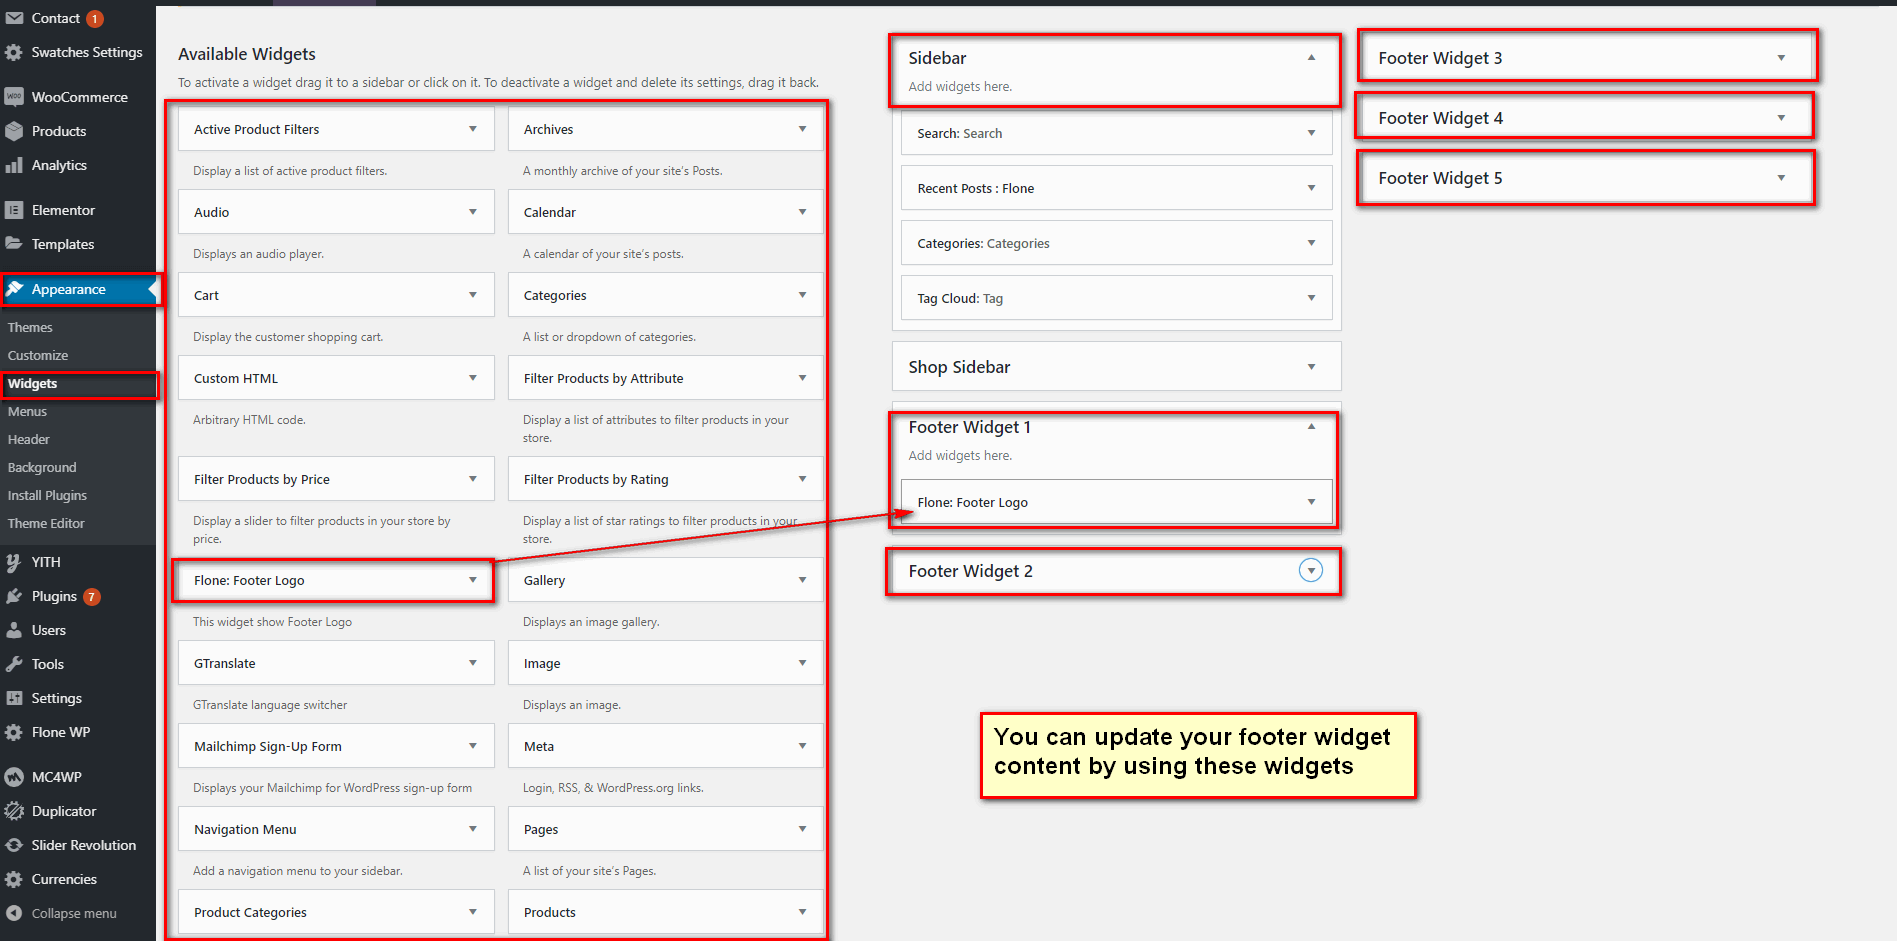Viewport: 1897px width, 941px height.
Task: Click the Settings sliders icon
Action: pyautogui.click(x=14, y=698)
